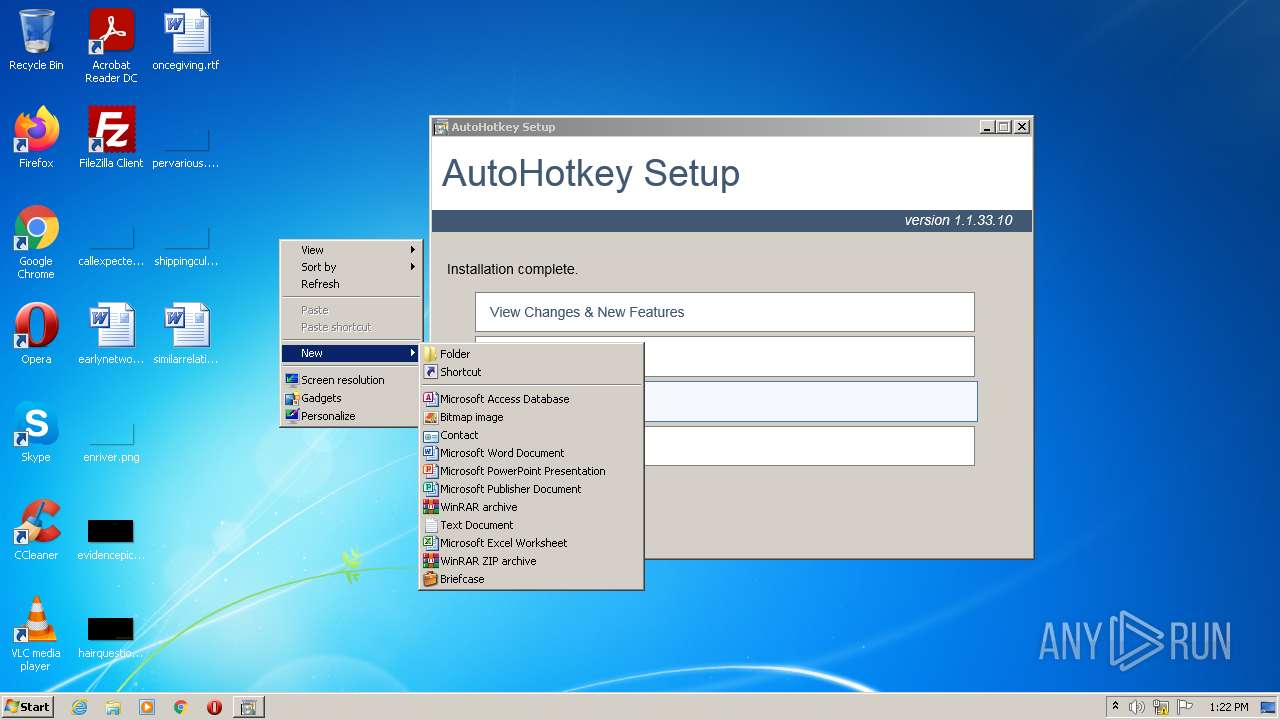Create a new WinRAR ZIP archive
The image size is (1280, 720).
pyautogui.click(x=531, y=561)
